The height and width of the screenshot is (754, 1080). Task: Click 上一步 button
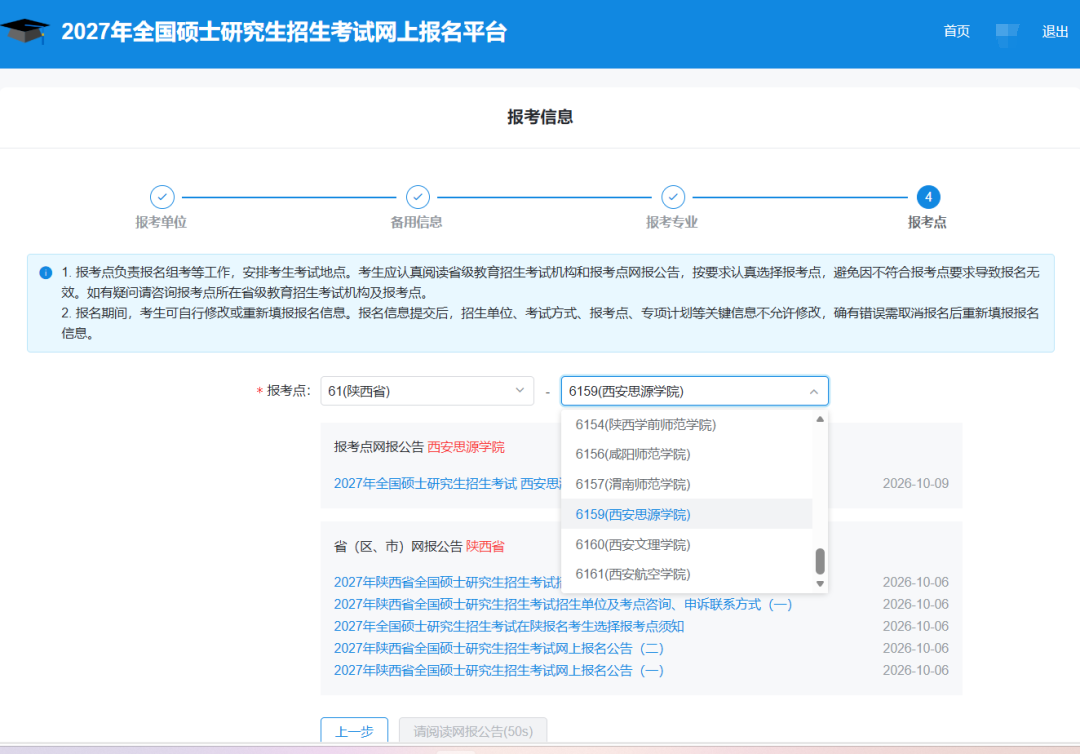click(x=354, y=731)
